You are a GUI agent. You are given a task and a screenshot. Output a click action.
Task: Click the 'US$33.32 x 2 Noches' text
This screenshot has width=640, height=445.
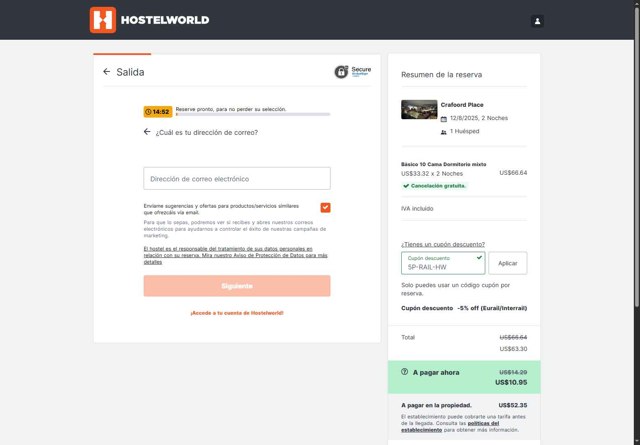[432, 174]
